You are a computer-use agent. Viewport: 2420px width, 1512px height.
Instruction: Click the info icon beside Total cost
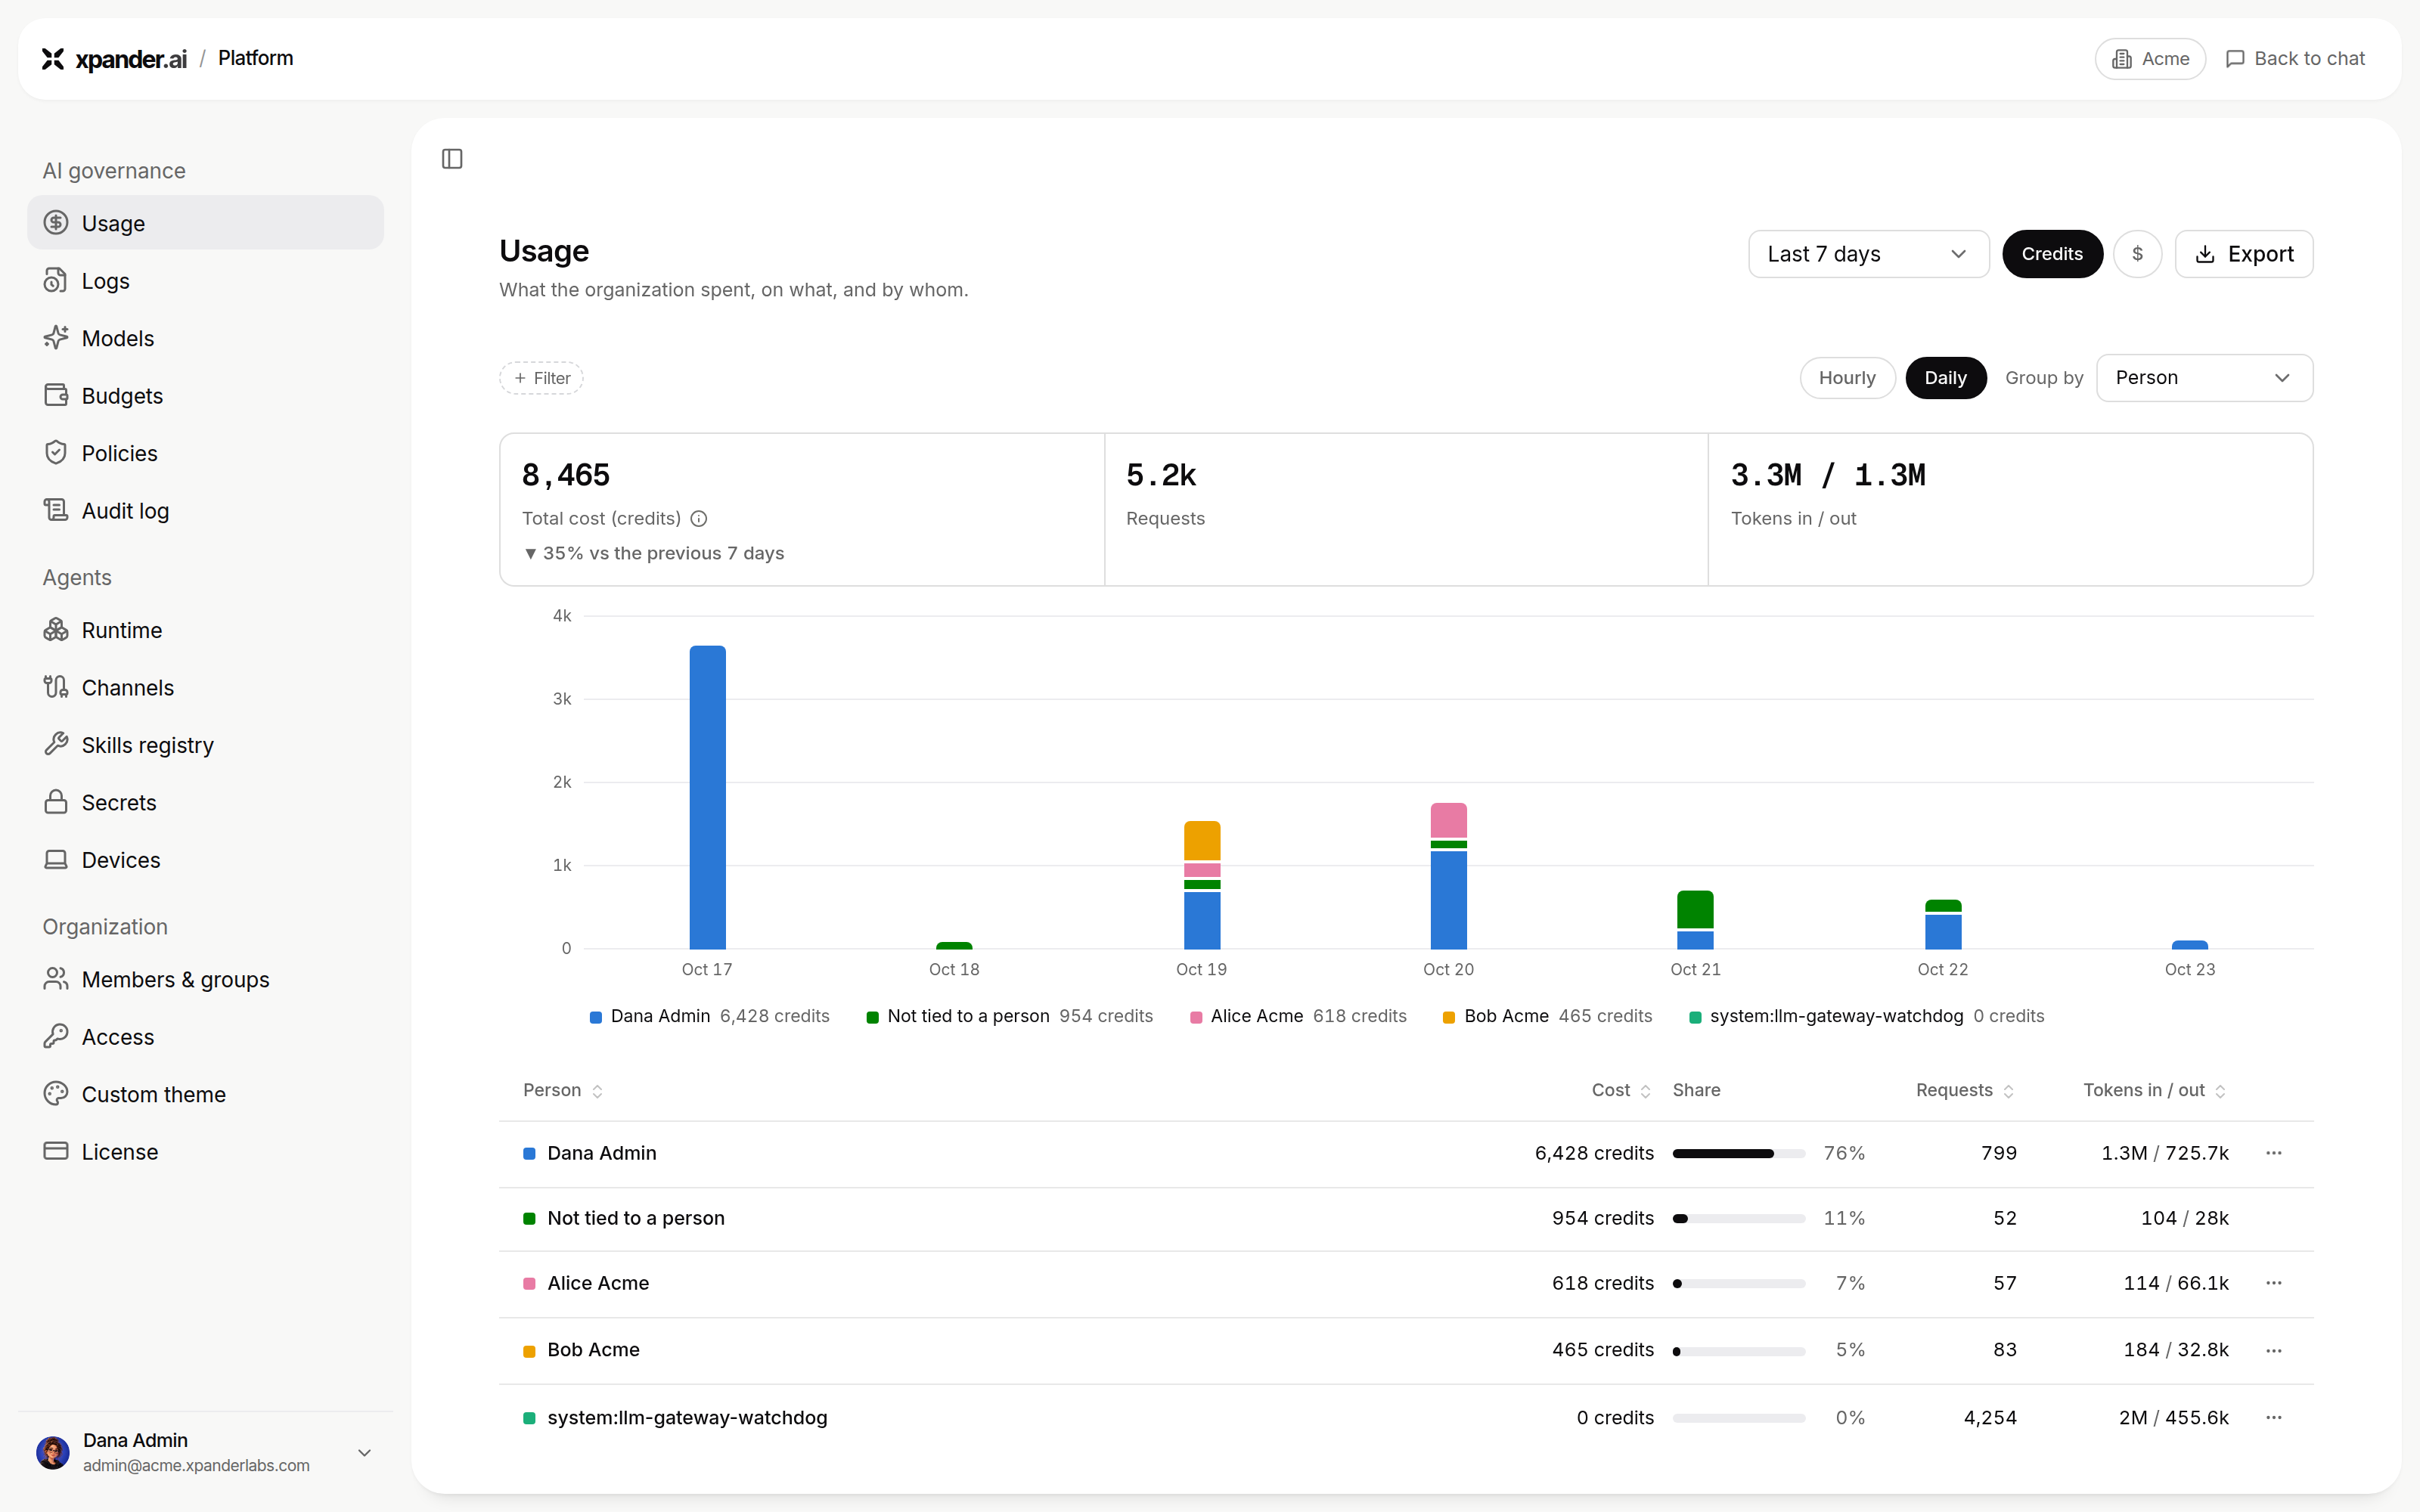click(x=699, y=518)
